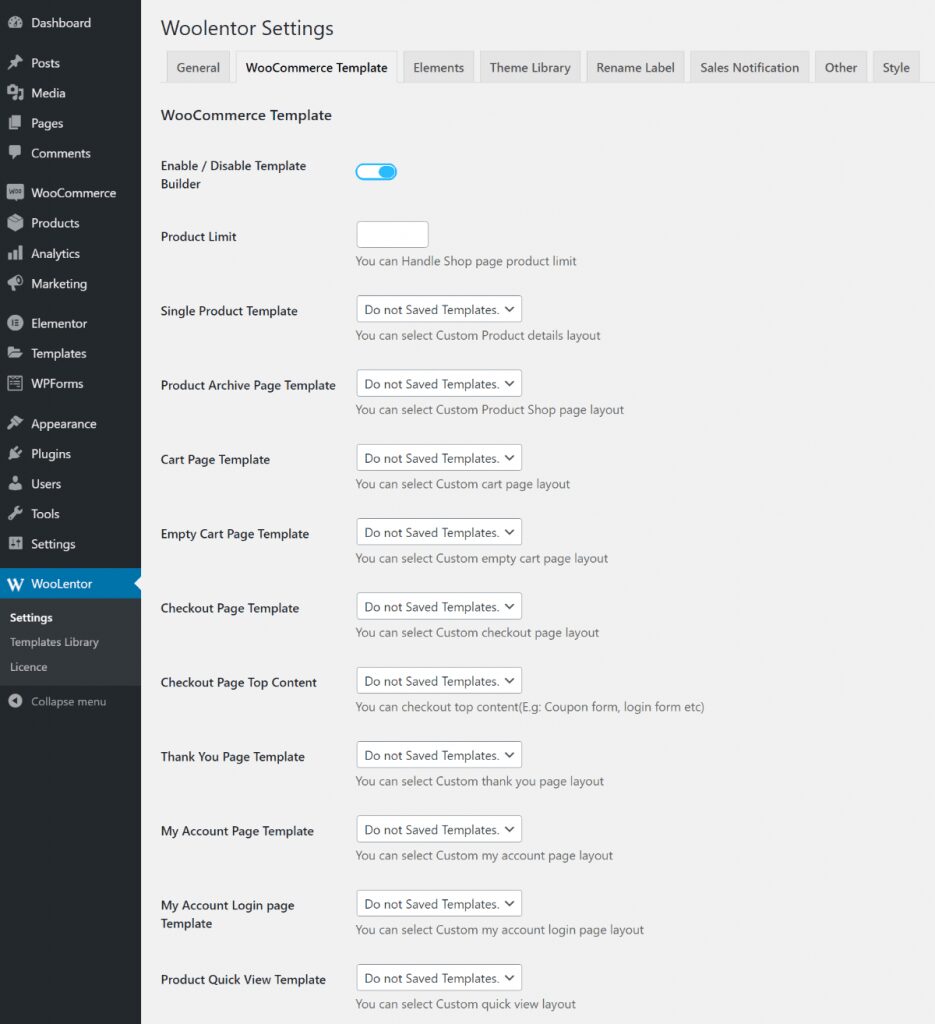This screenshot has width=935, height=1024.
Task: Select the Elementor icon in sidebar
Action: (17, 323)
